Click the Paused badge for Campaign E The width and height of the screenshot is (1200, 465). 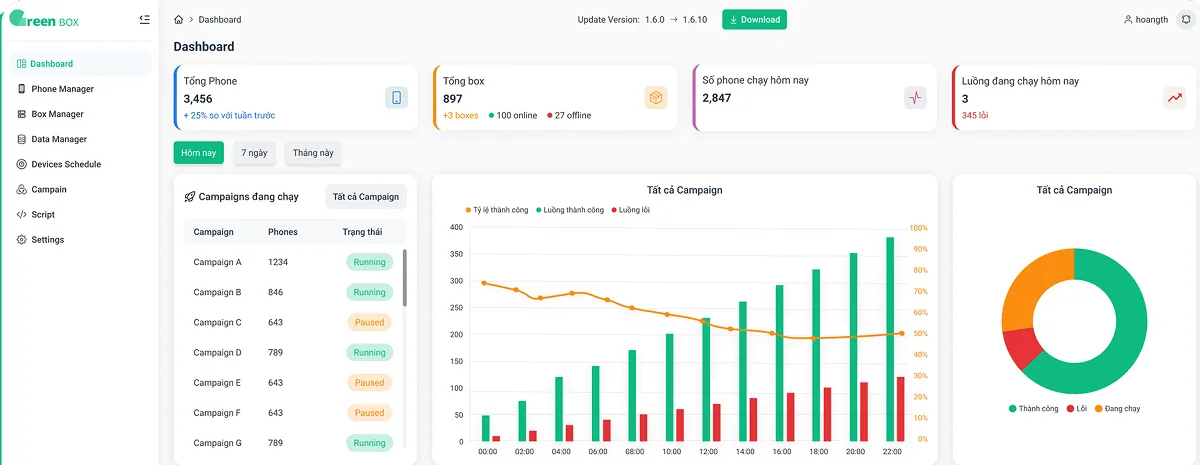(369, 382)
